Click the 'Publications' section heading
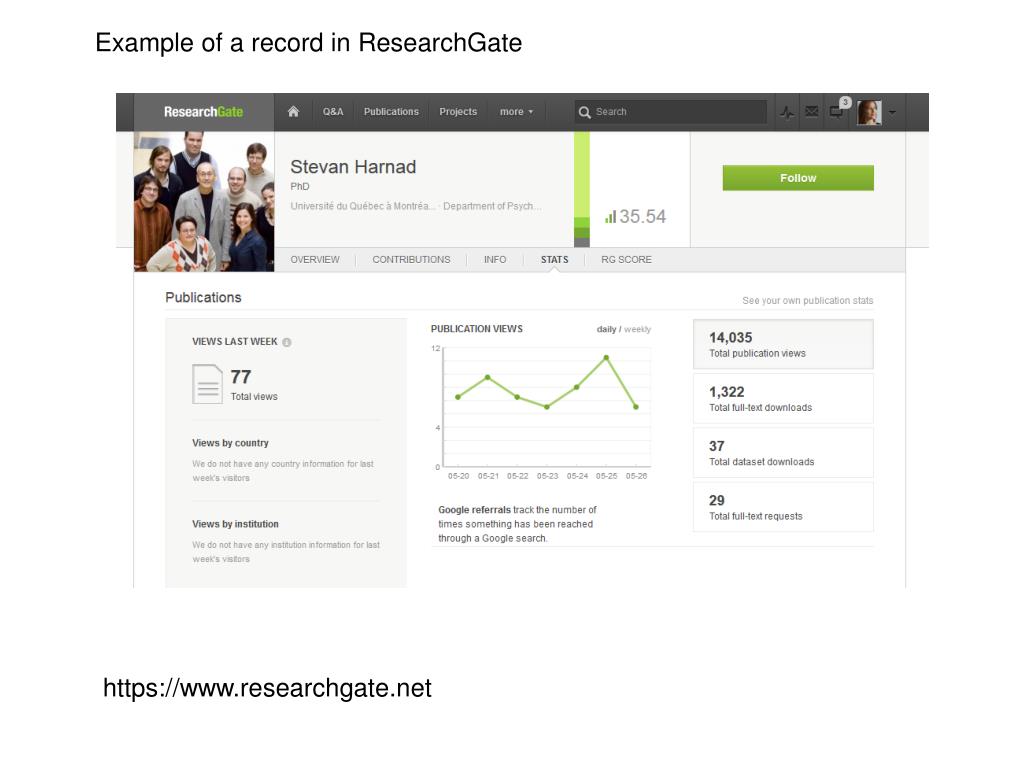Viewport: 1024px width, 768px height. click(x=203, y=297)
